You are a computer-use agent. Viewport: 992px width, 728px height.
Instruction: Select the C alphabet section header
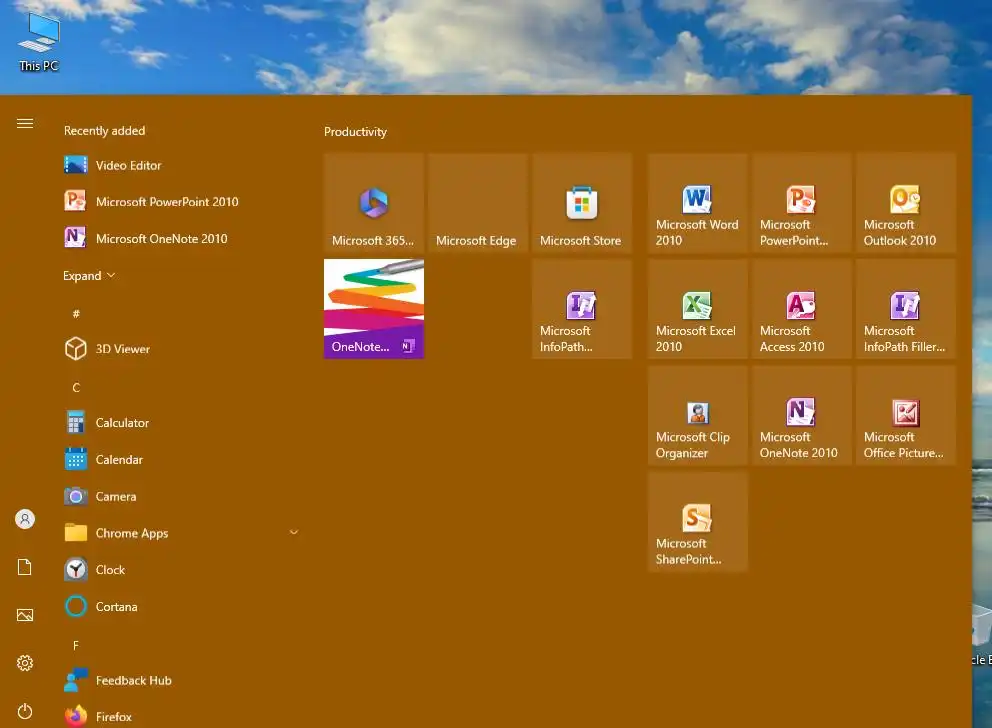[x=76, y=387]
